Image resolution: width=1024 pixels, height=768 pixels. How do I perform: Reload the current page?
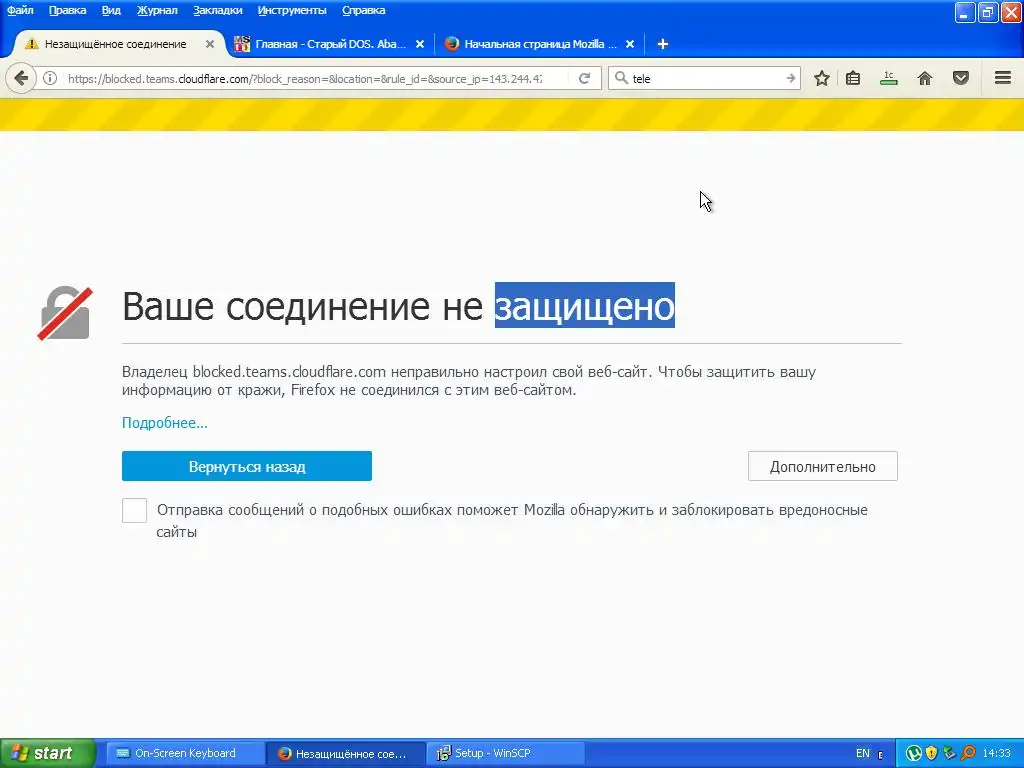tap(584, 78)
